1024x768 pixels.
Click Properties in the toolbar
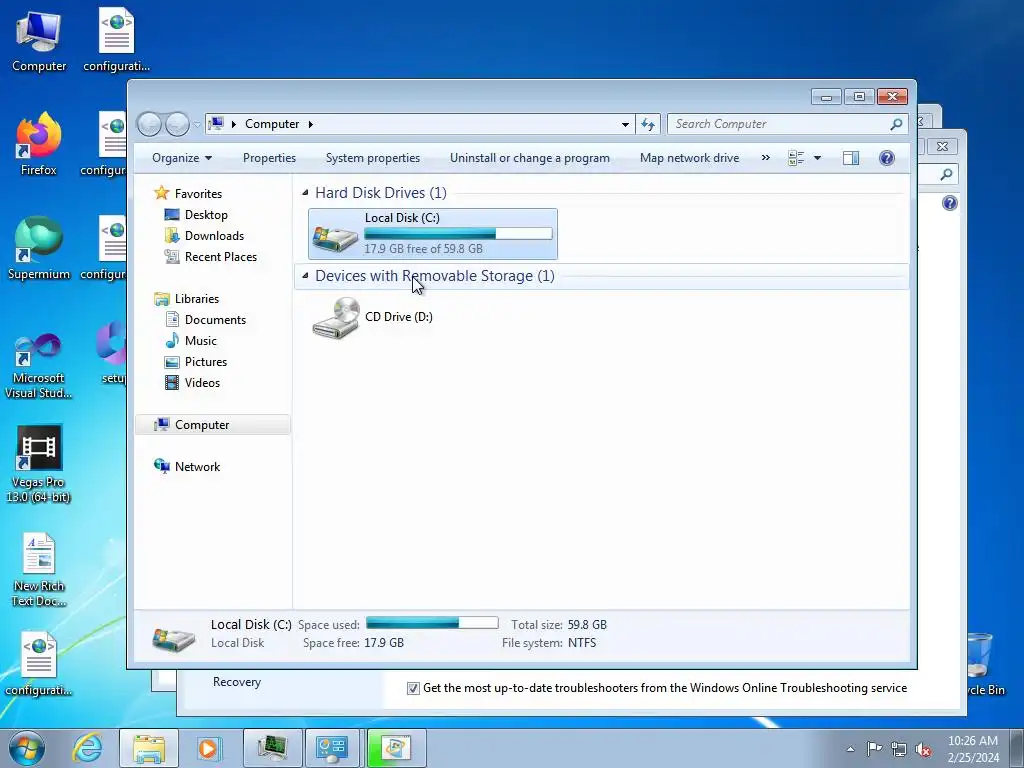click(269, 158)
